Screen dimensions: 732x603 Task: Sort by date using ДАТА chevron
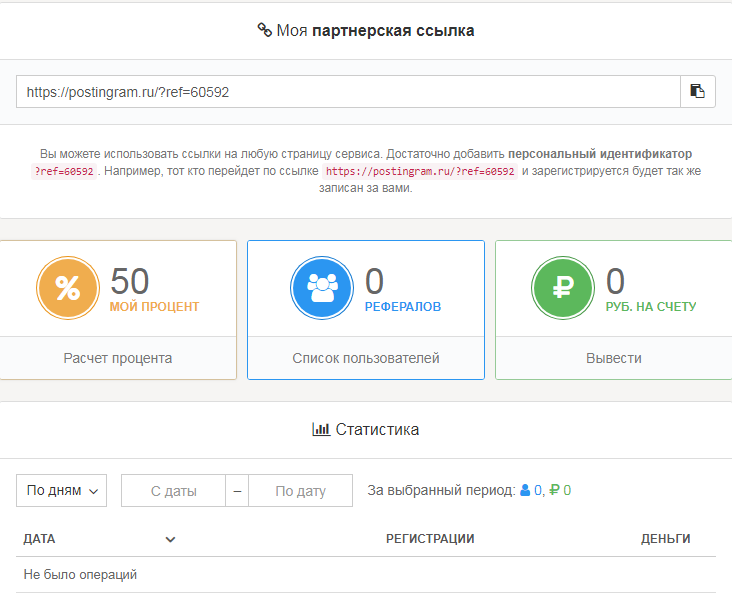point(170,539)
